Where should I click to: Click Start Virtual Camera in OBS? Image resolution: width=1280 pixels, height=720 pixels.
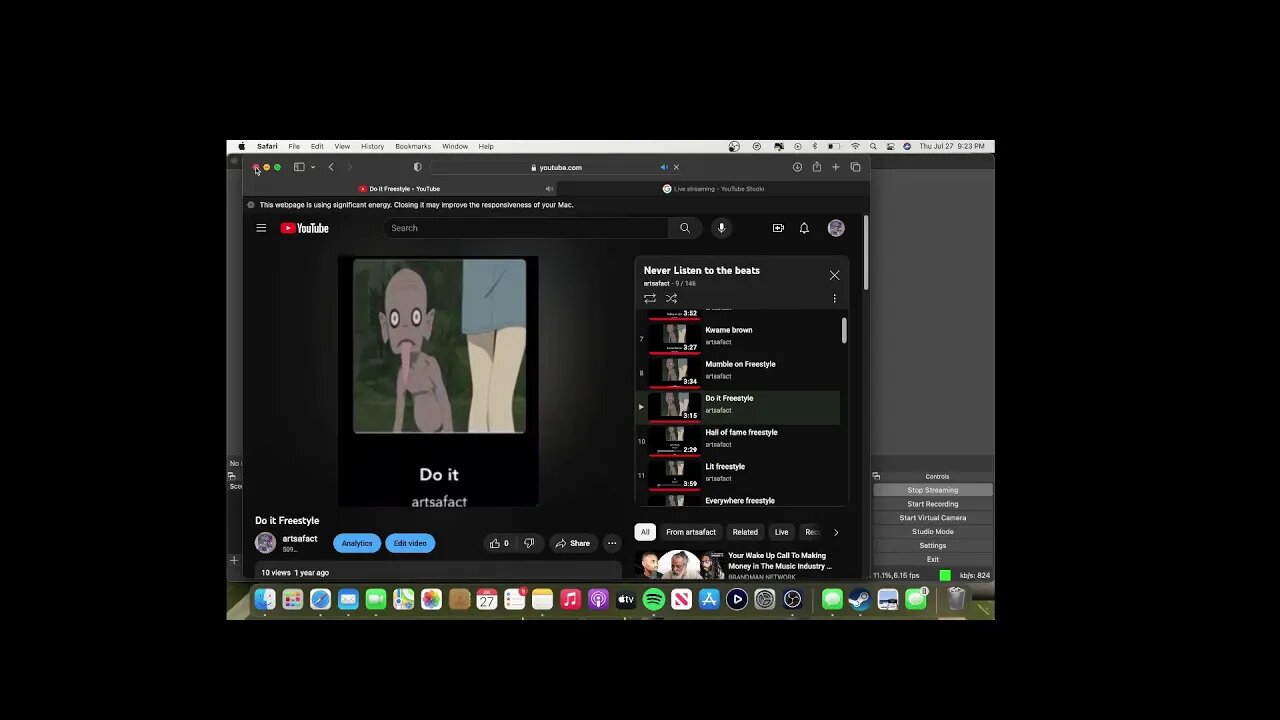933,518
